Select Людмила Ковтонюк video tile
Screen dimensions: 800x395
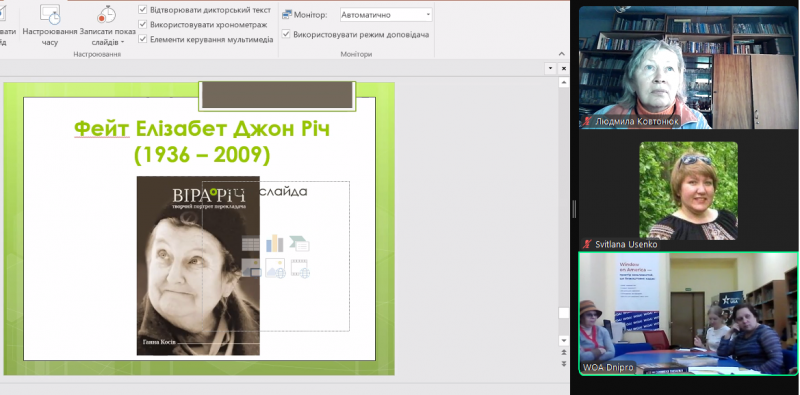[688, 67]
